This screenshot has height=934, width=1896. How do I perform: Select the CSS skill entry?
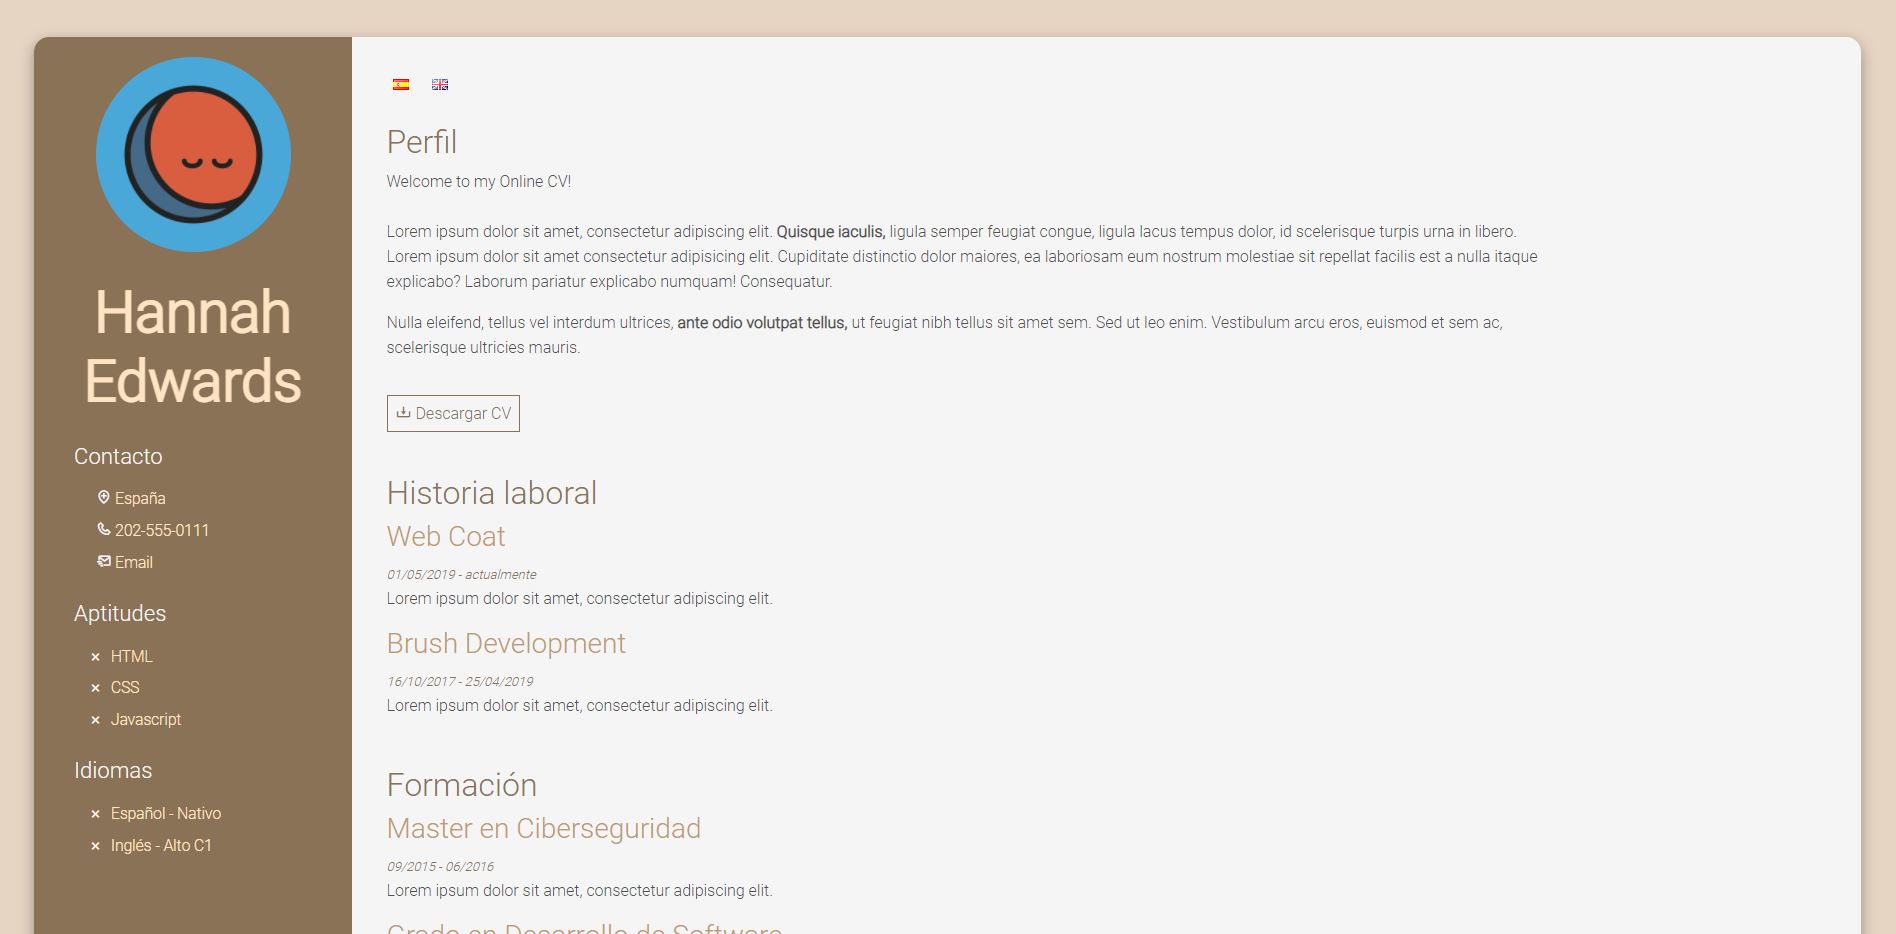125,687
